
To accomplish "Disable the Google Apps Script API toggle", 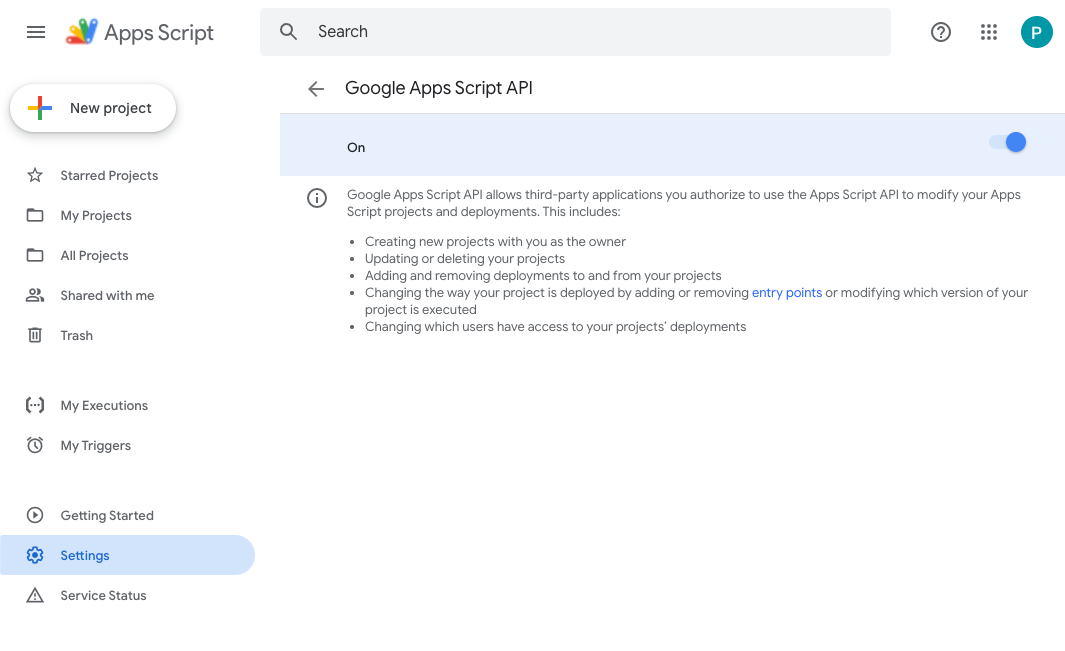I will (x=1007, y=143).
